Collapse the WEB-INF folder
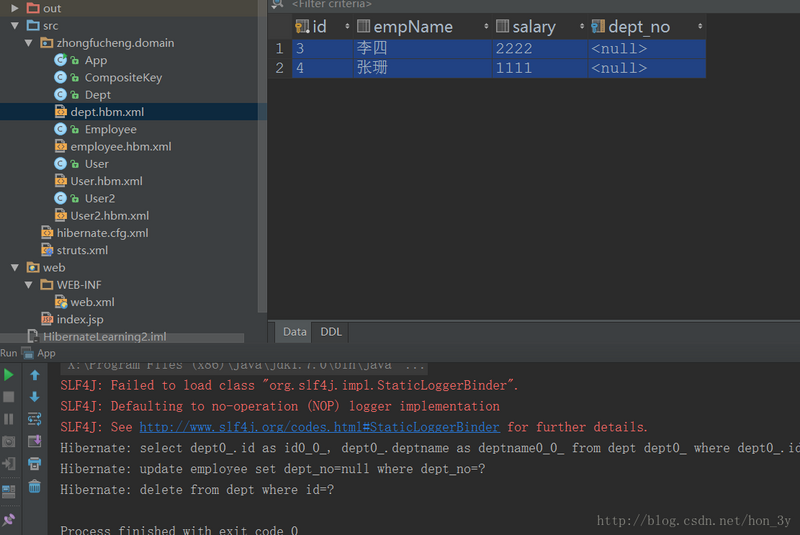This screenshot has width=800, height=535. click(29, 285)
